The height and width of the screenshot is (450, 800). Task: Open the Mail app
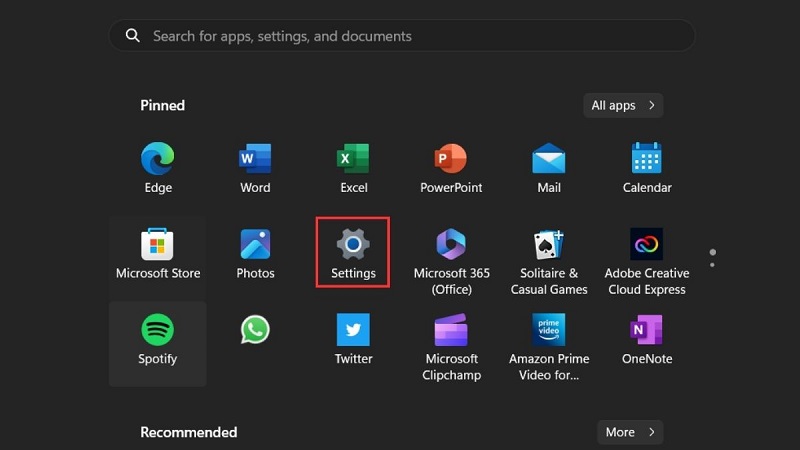pos(548,159)
